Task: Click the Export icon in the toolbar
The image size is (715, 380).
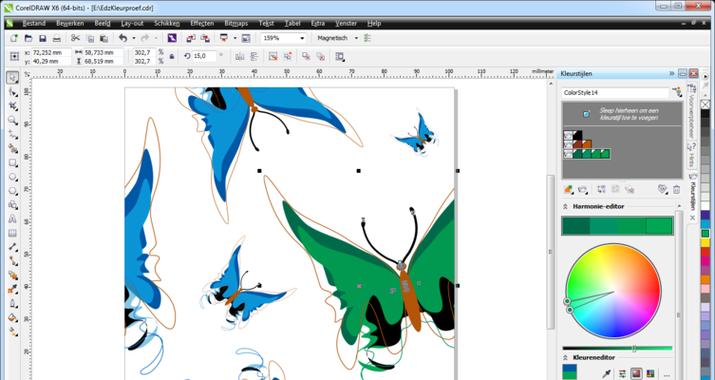Action: click(205, 38)
